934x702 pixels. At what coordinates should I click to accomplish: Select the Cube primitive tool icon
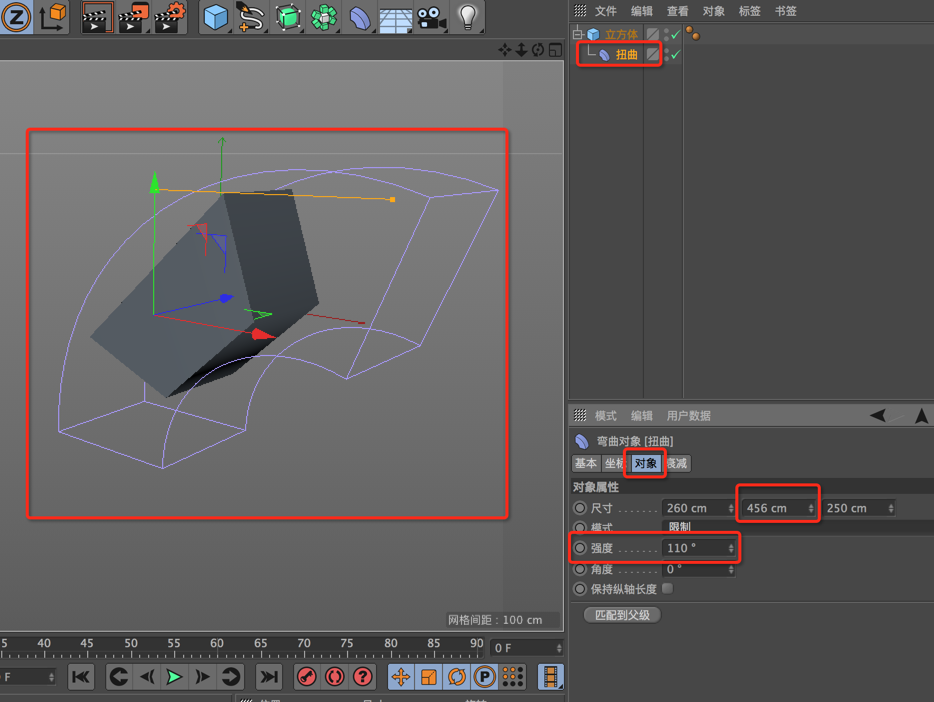[x=215, y=17]
